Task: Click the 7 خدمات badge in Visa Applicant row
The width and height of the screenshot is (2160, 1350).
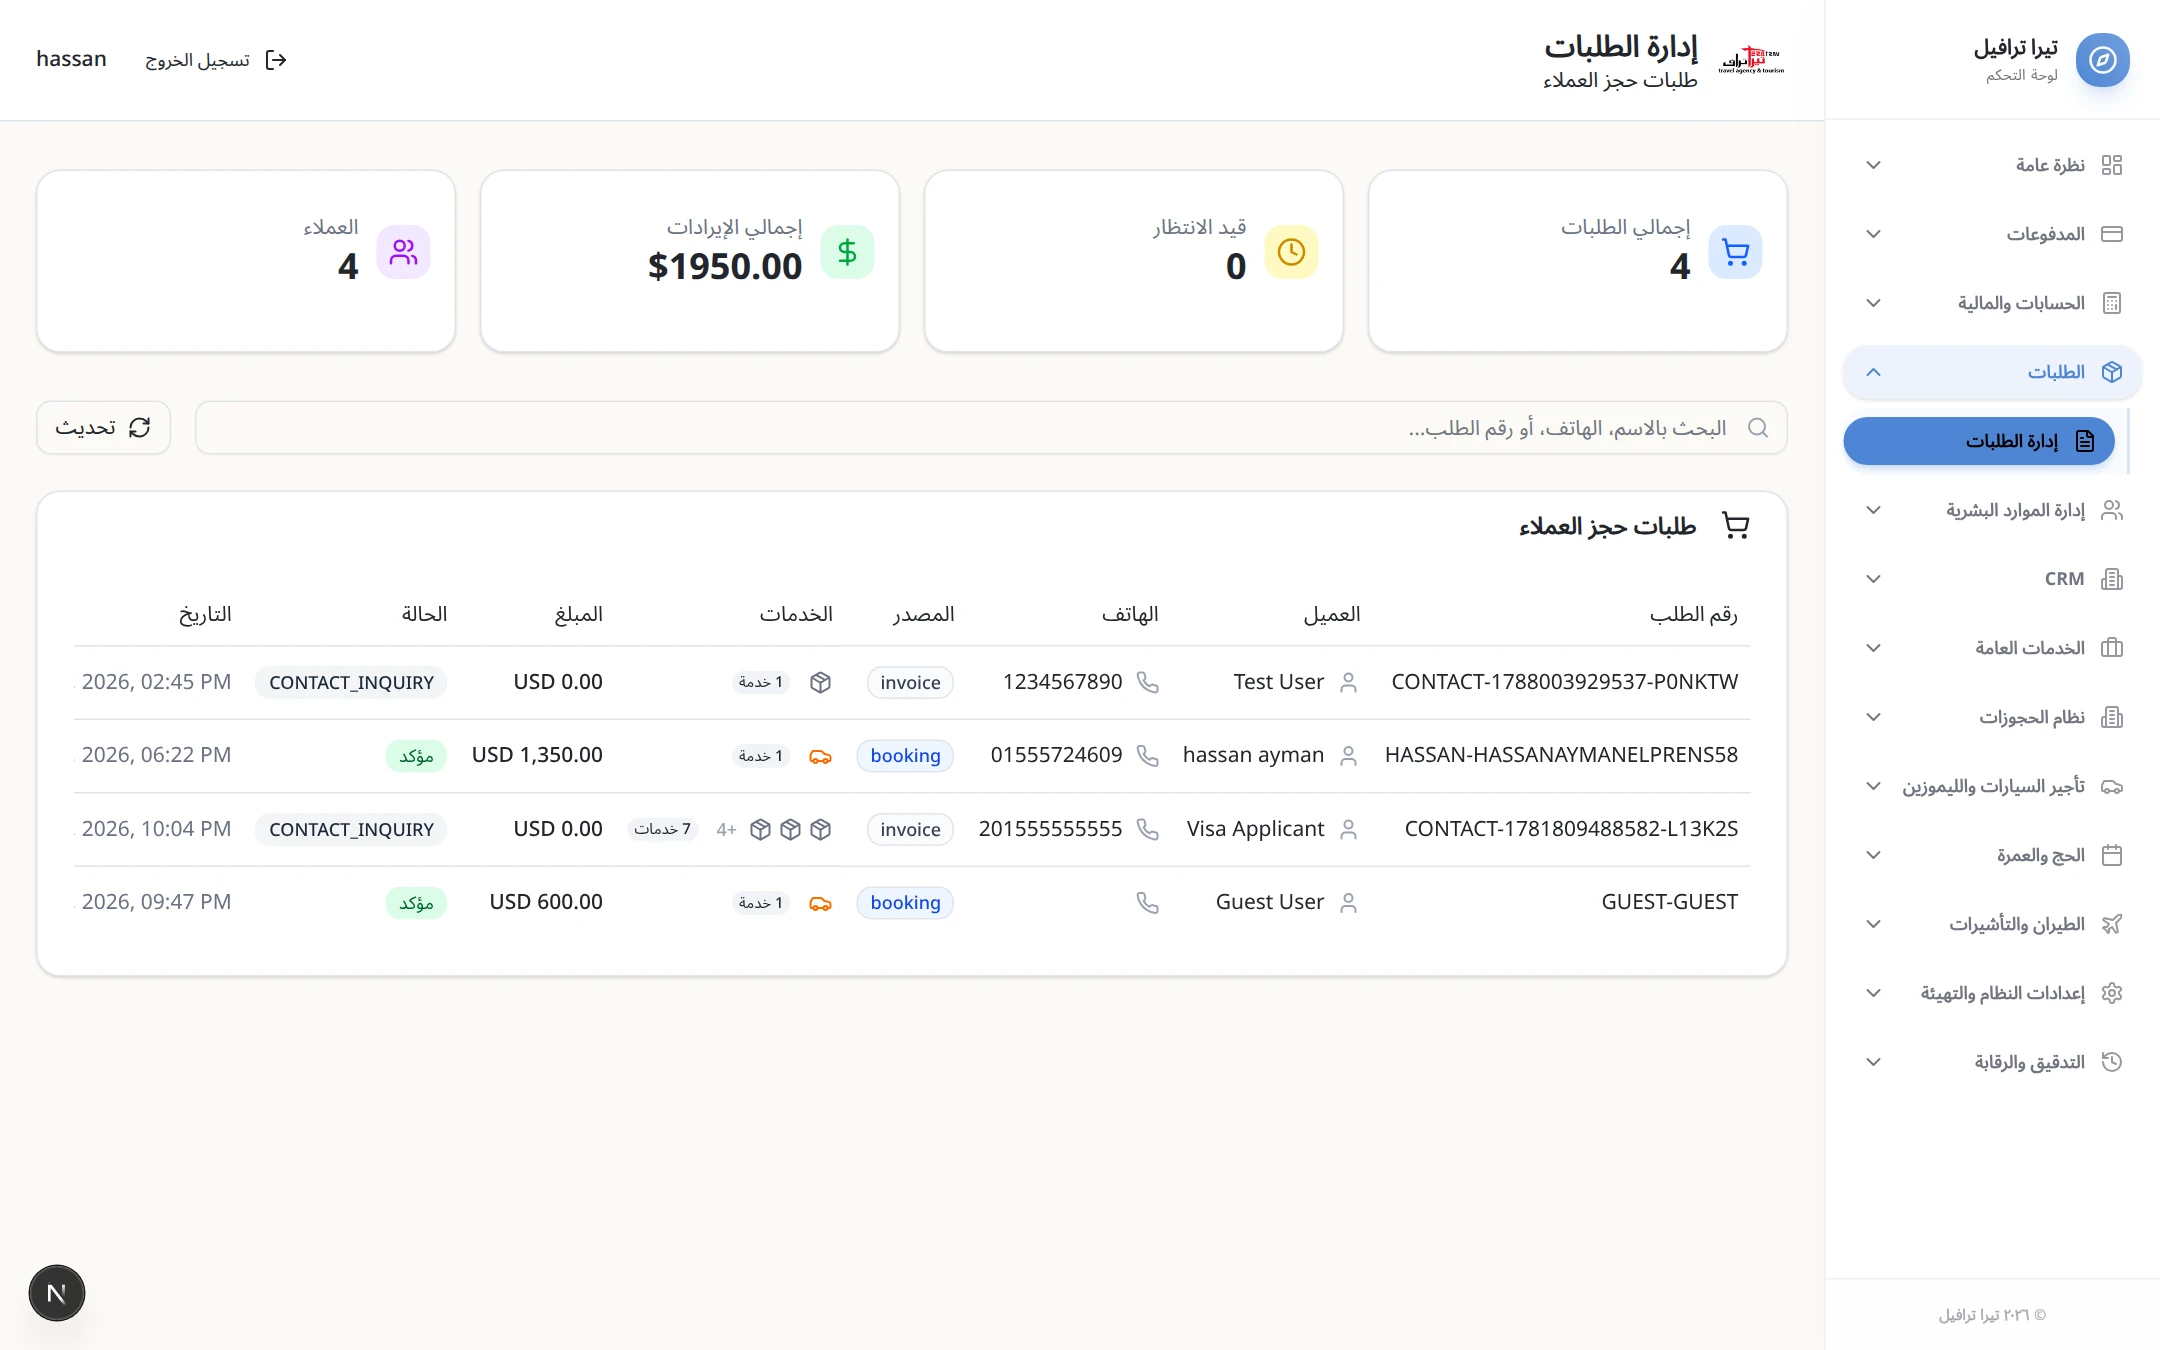Action: click(662, 829)
